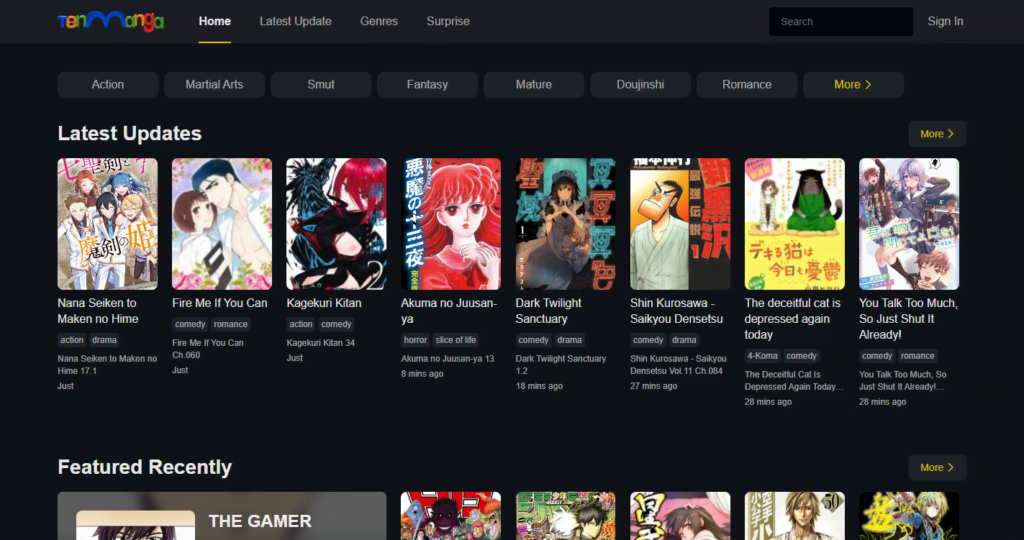Click the 4-Koma tag
1024x540 pixels.
click(762, 357)
